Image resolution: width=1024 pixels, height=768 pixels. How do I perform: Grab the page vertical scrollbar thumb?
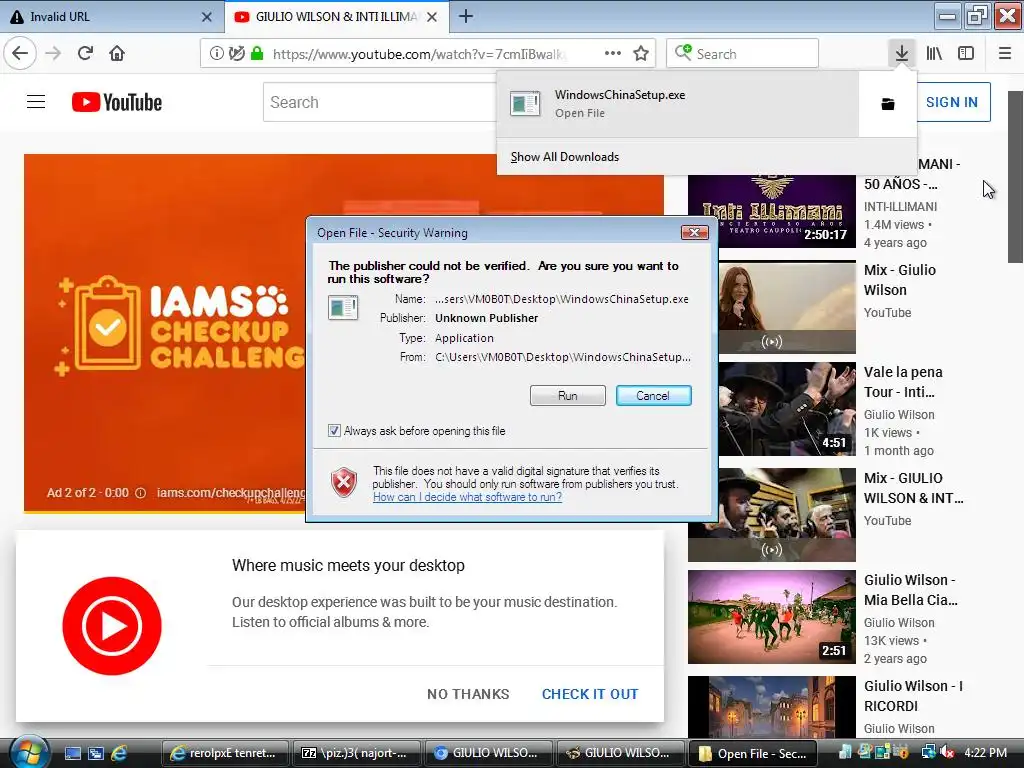1015,176
